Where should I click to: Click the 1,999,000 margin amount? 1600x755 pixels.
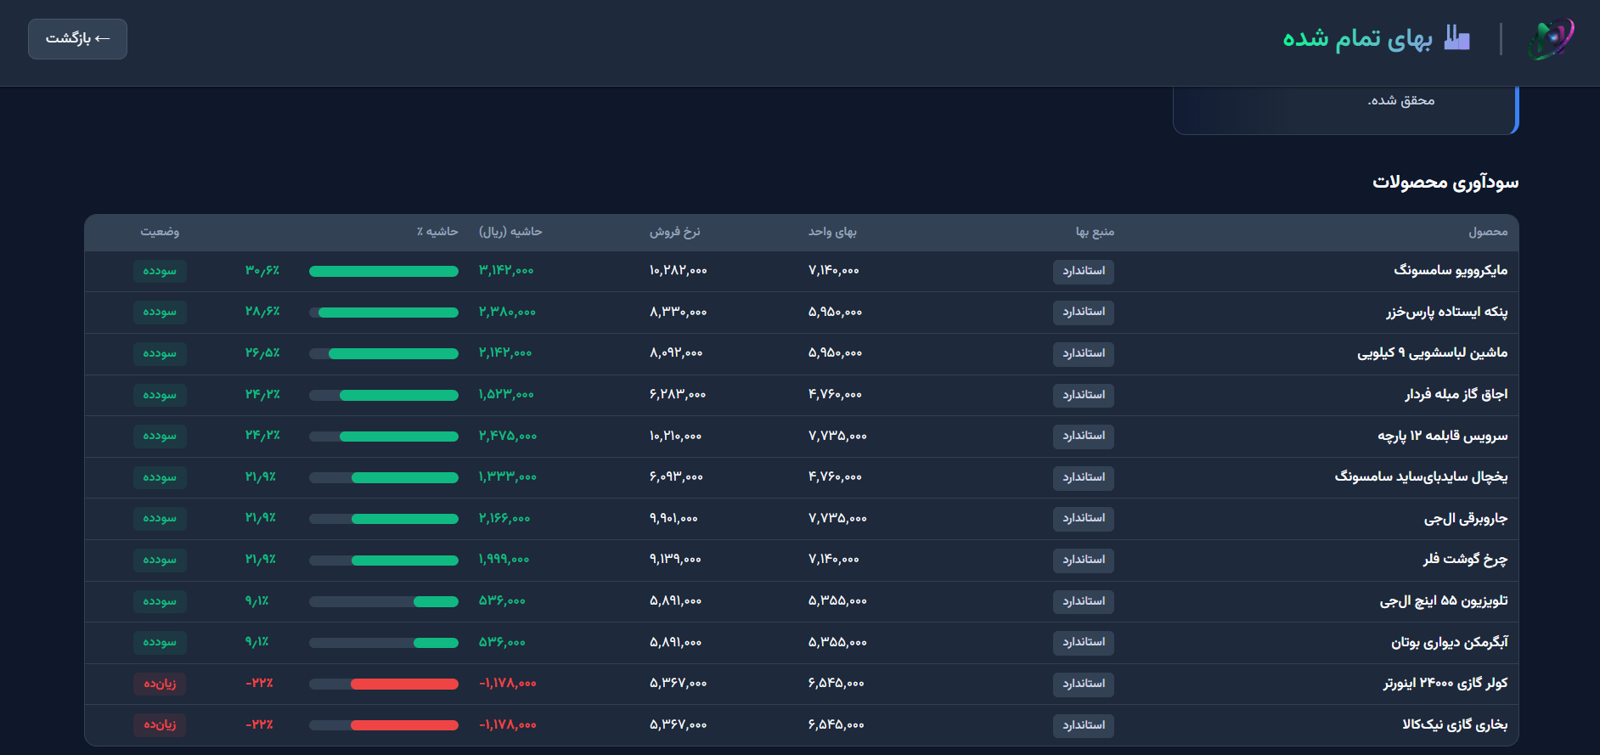504,560
